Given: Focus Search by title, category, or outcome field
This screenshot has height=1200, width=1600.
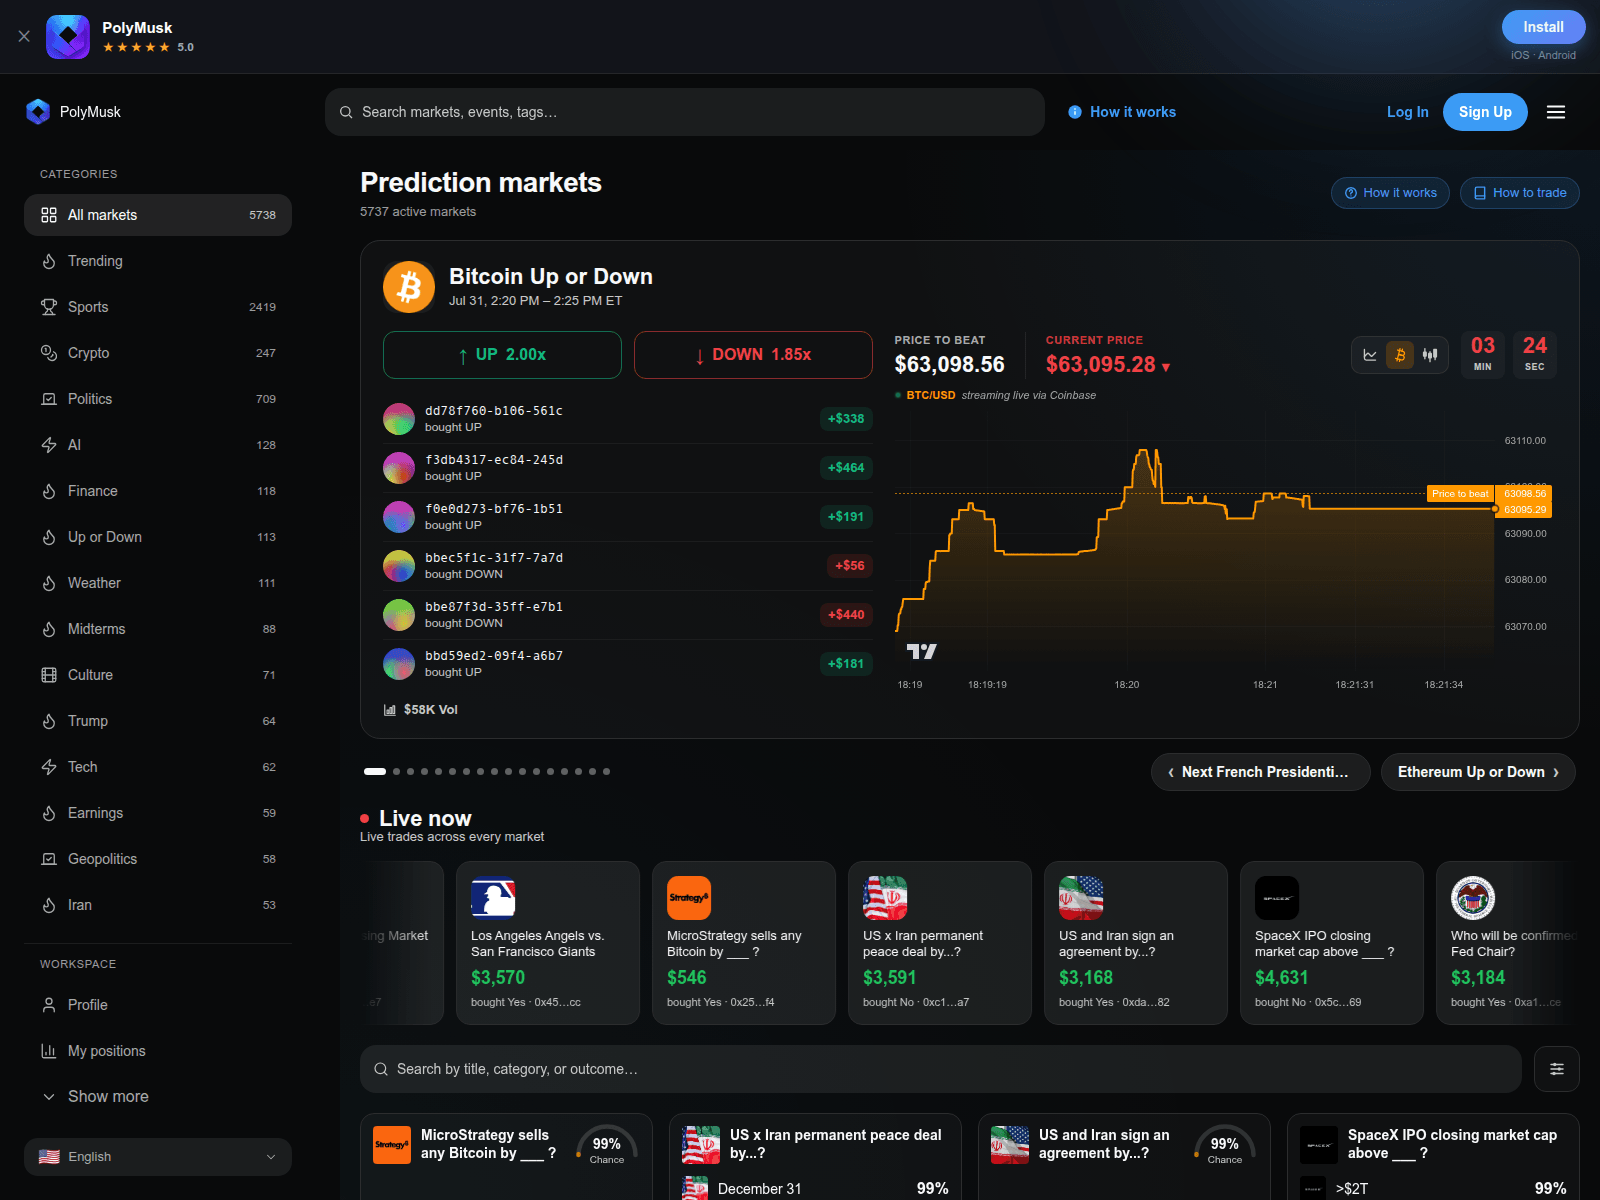Looking at the screenshot, I should click(940, 1069).
